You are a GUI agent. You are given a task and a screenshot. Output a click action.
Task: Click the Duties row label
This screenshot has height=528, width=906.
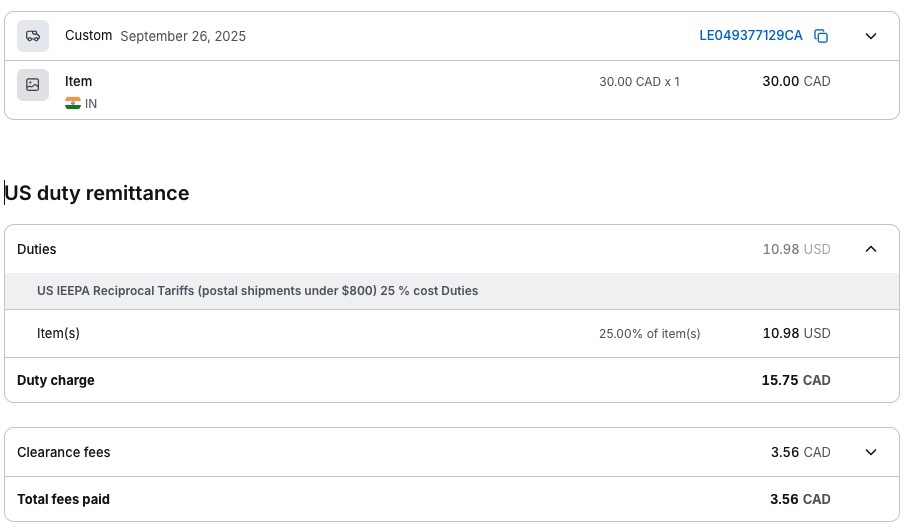[37, 249]
